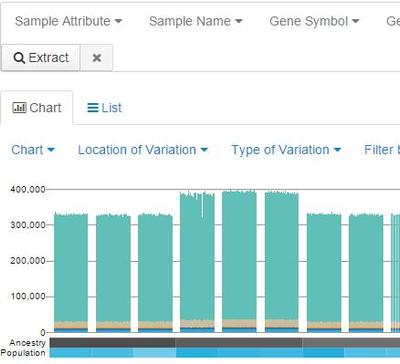Click the 400,000 axis label

(28, 190)
